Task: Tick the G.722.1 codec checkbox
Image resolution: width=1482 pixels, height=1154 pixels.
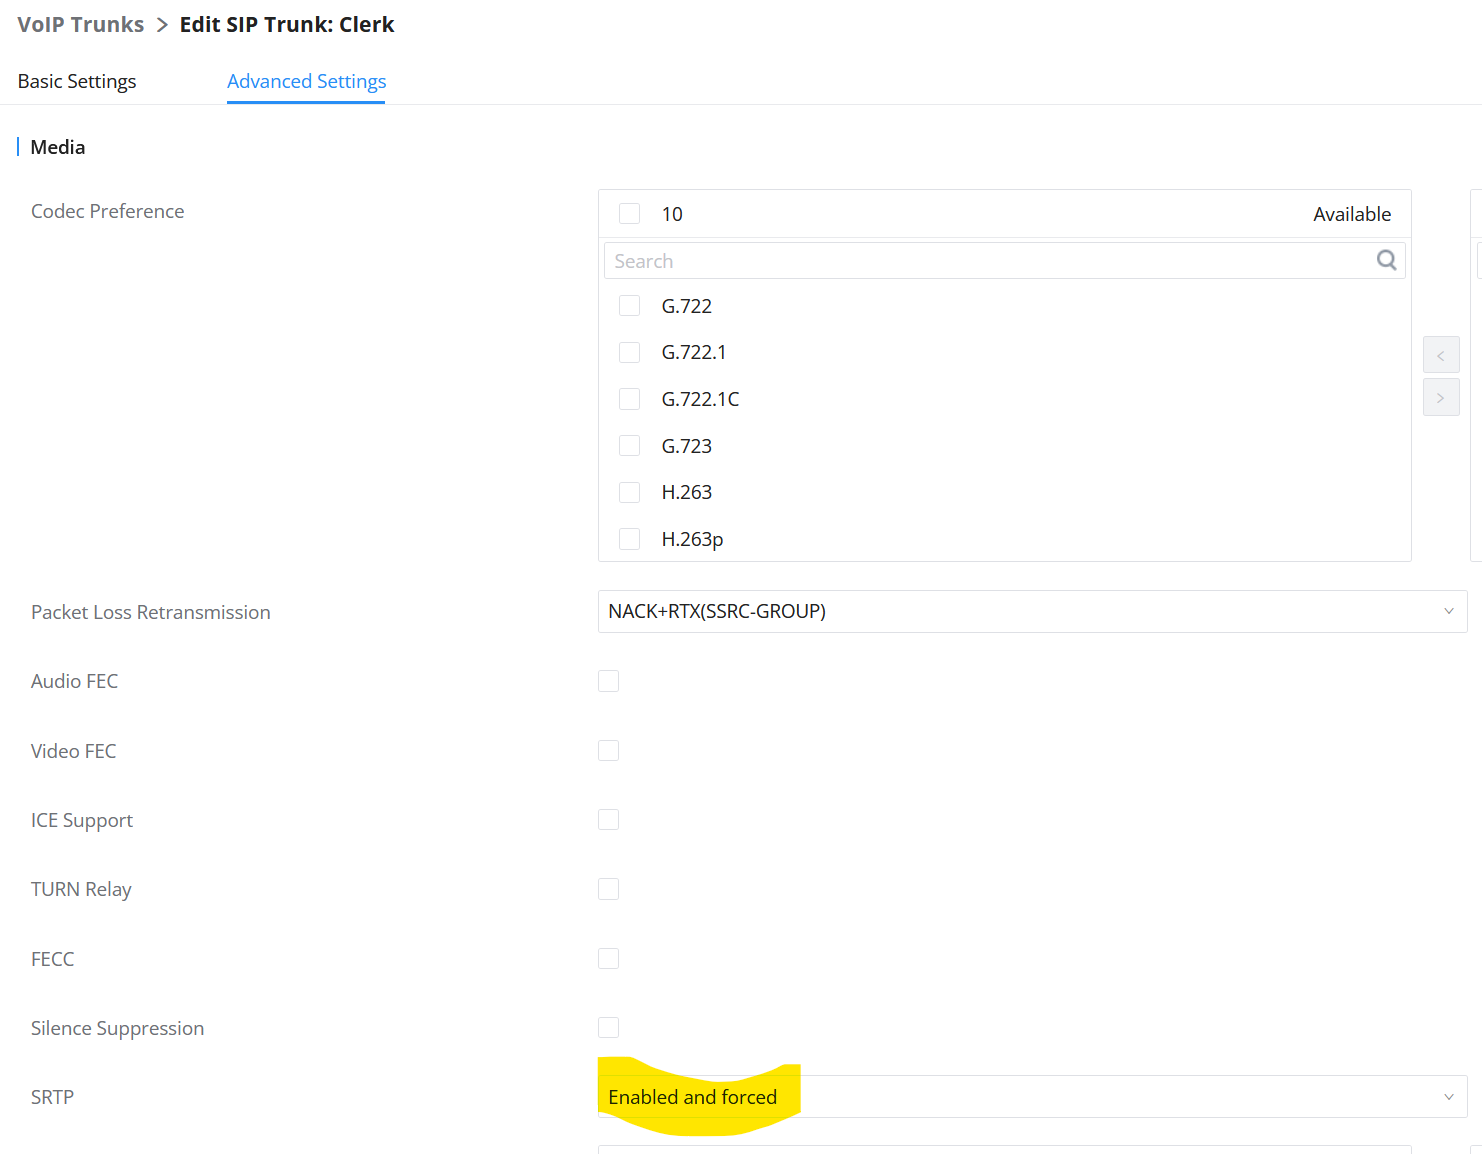Action: pyautogui.click(x=629, y=352)
